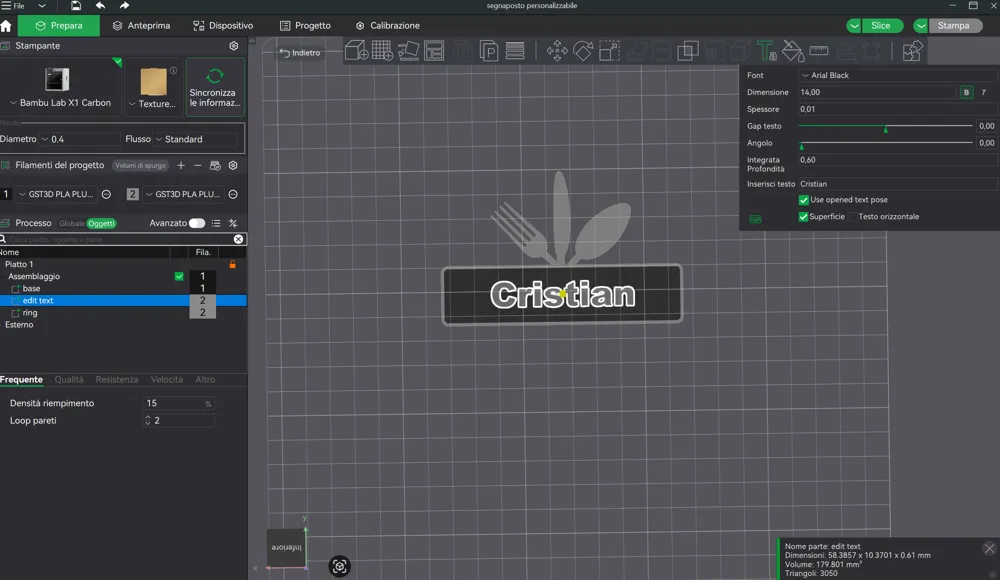
Task: Click the Auto orient toolbar icon
Action: click(x=408, y=50)
